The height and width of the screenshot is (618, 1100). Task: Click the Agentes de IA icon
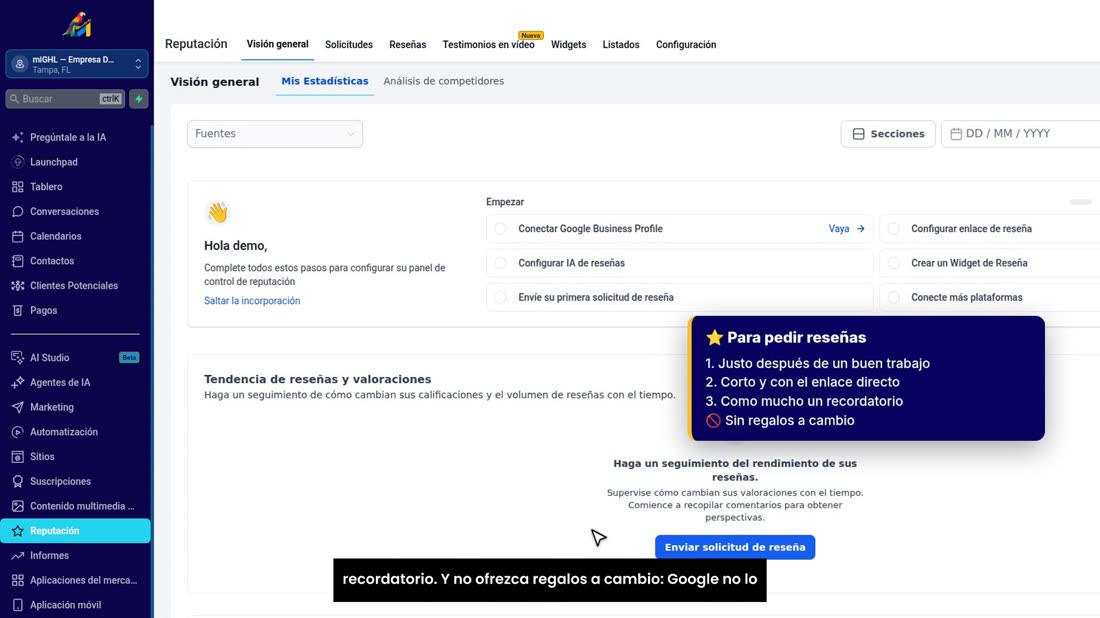18,382
